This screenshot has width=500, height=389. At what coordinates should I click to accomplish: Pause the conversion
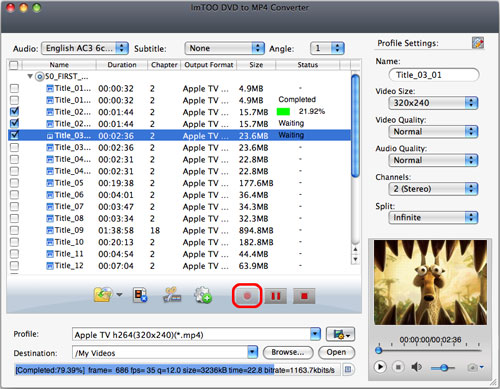pos(276,296)
